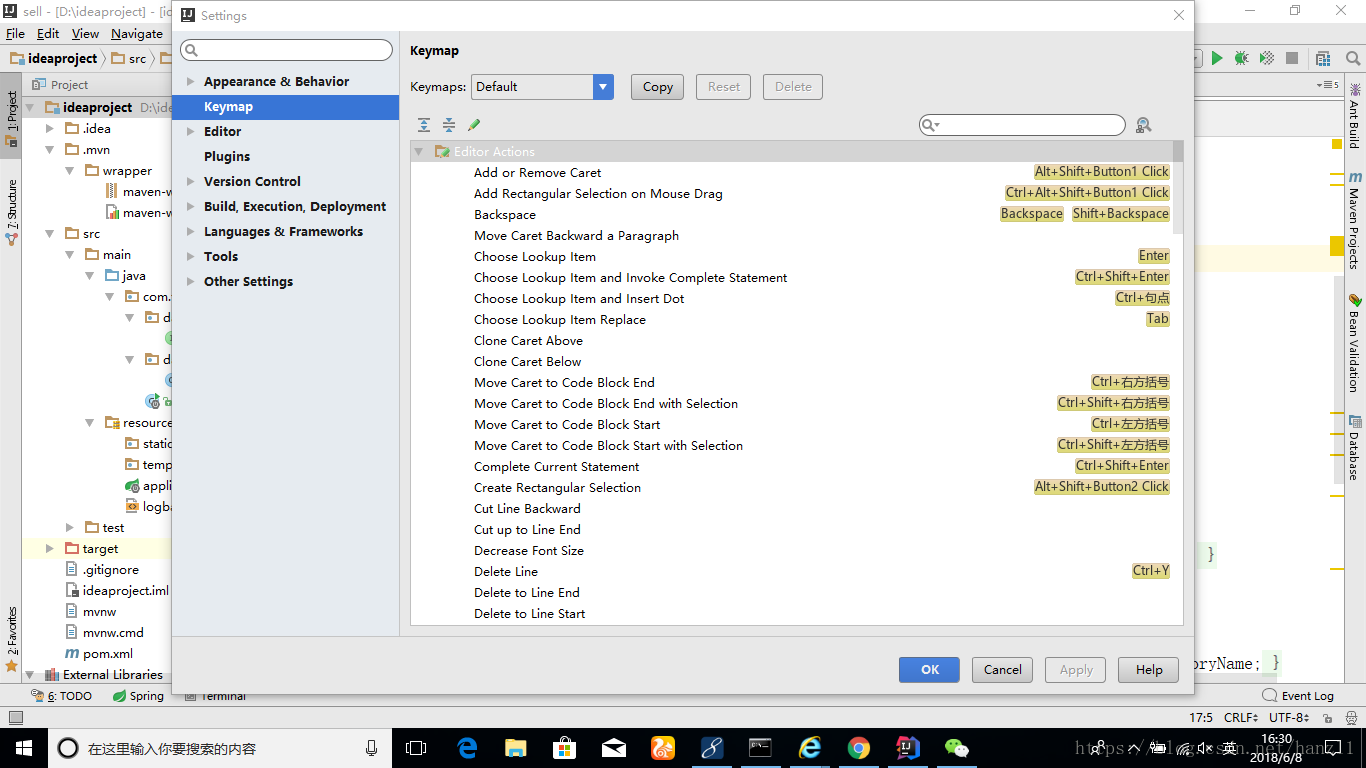Open Project Structure icon in IDE toolbar
Image resolution: width=1366 pixels, height=768 pixels.
point(1323,58)
